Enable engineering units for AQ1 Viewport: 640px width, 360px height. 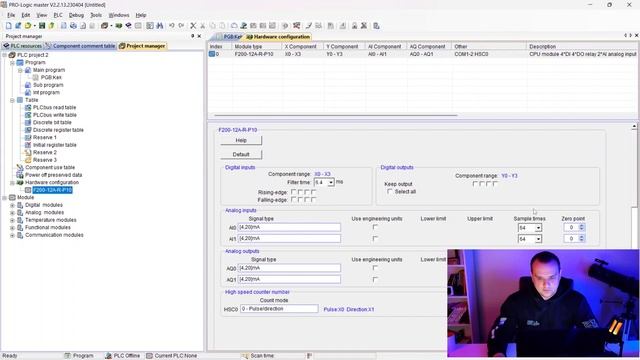pos(375,280)
